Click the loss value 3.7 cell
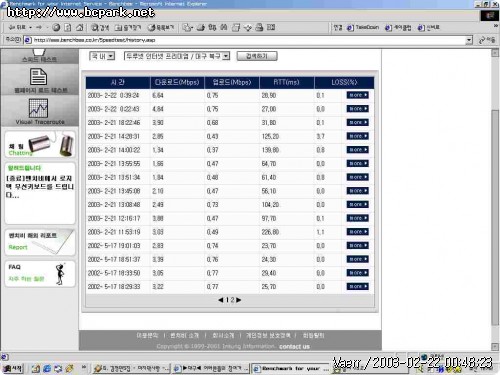The image size is (500, 375). coord(320,136)
